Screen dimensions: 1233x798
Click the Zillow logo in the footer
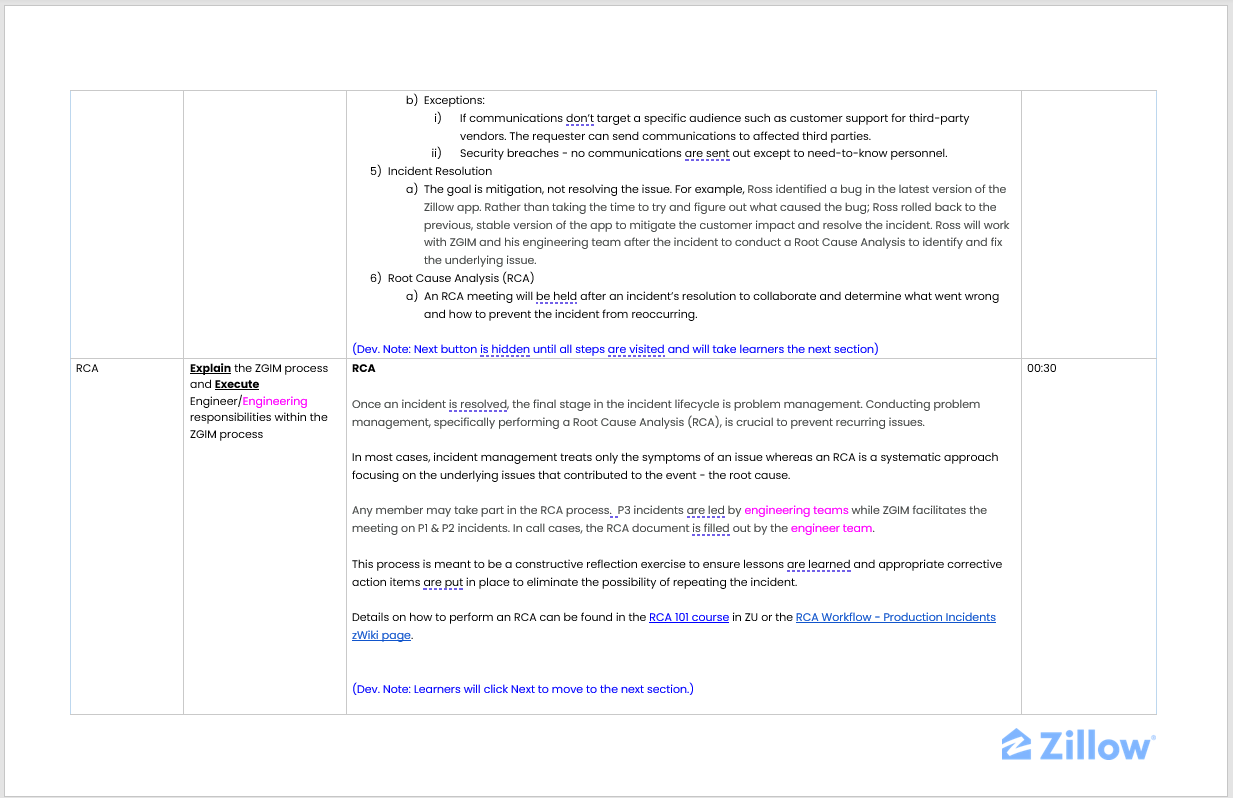pos(1077,745)
